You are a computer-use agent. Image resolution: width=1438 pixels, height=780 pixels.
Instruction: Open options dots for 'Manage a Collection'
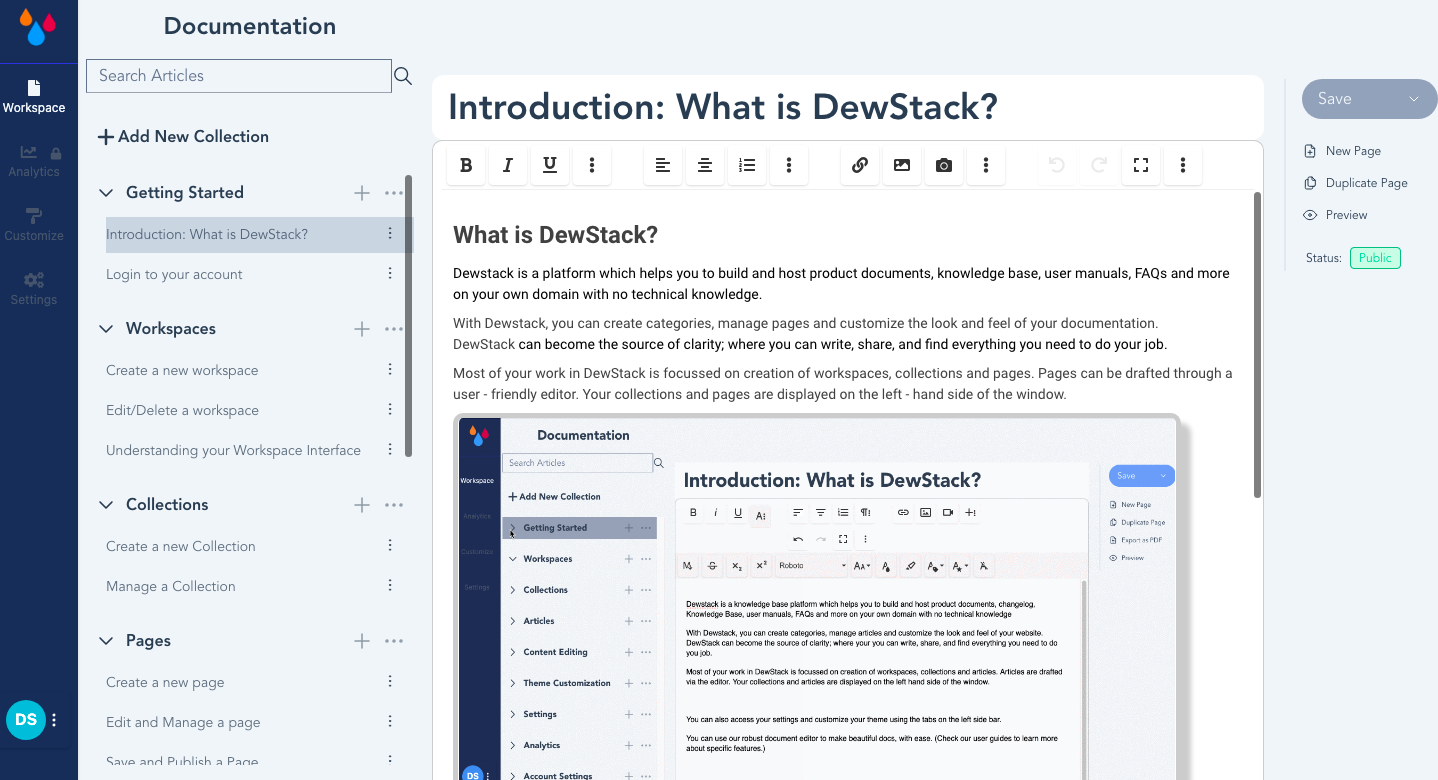(390, 586)
